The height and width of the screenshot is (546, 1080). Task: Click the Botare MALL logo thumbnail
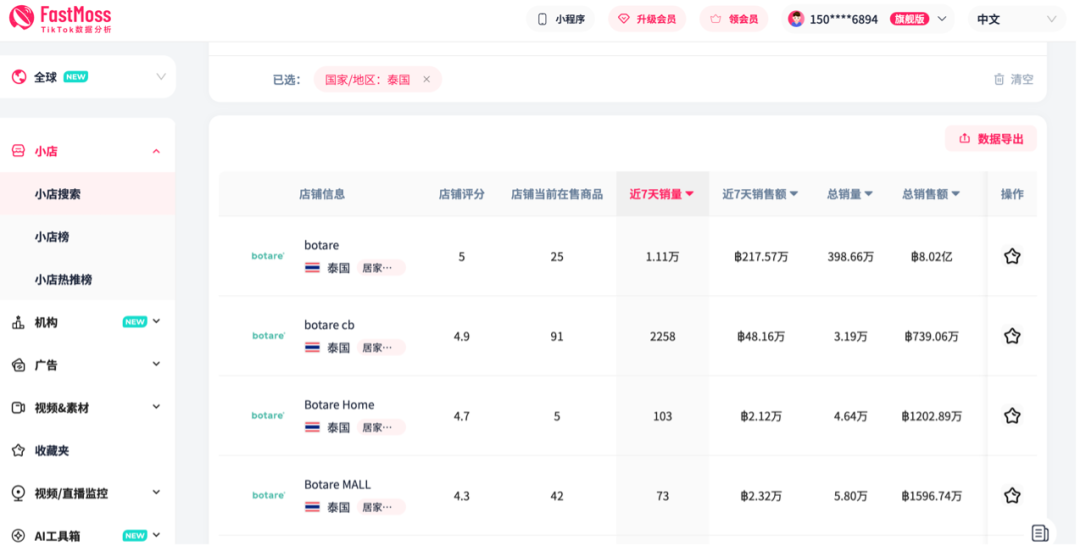coord(268,496)
